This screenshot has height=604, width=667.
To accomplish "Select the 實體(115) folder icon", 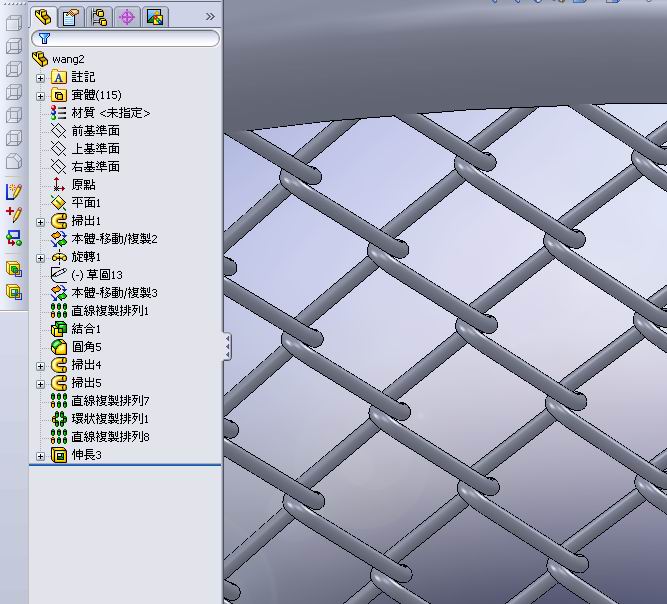I will pos(59,95).
